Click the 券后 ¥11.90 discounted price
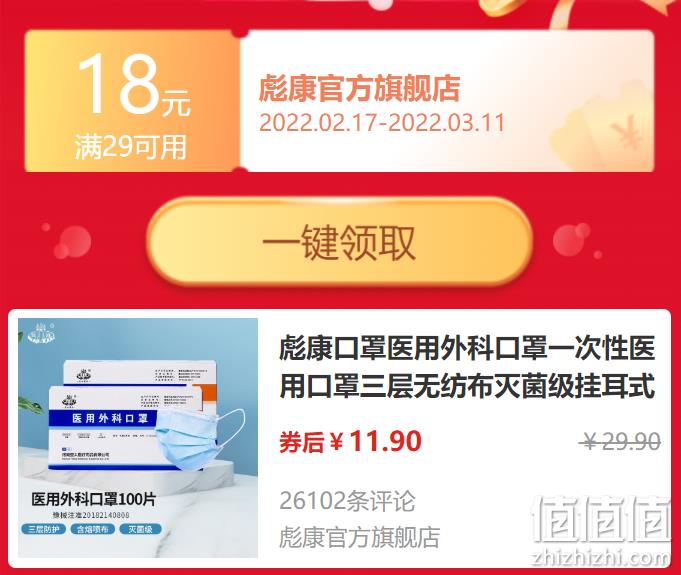Screen dimensions: 681x575 coord(350,441)
